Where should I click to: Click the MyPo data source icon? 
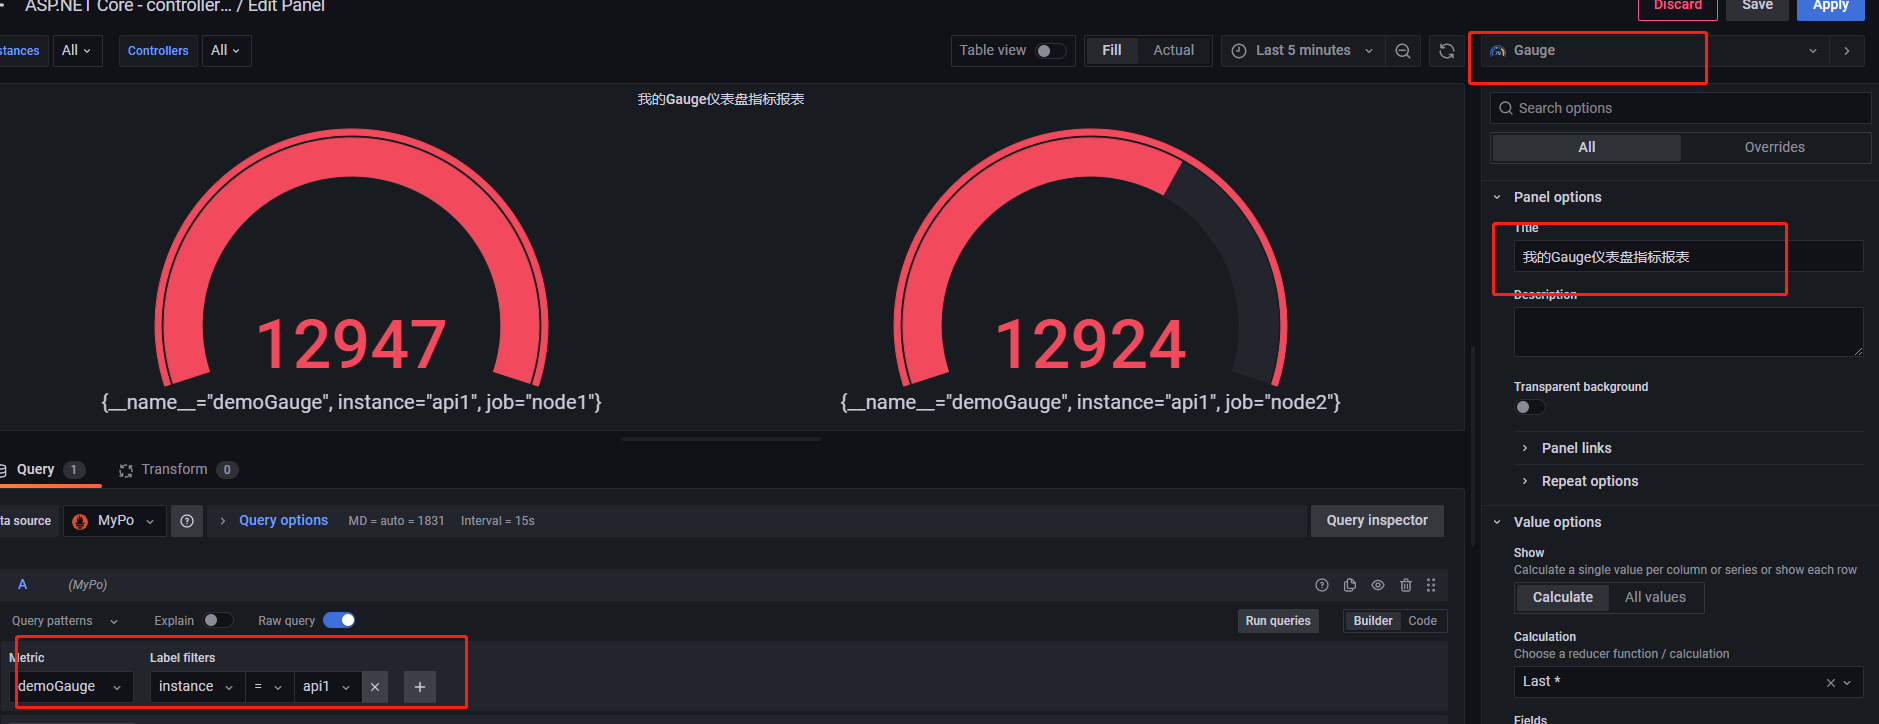point(80,521)
